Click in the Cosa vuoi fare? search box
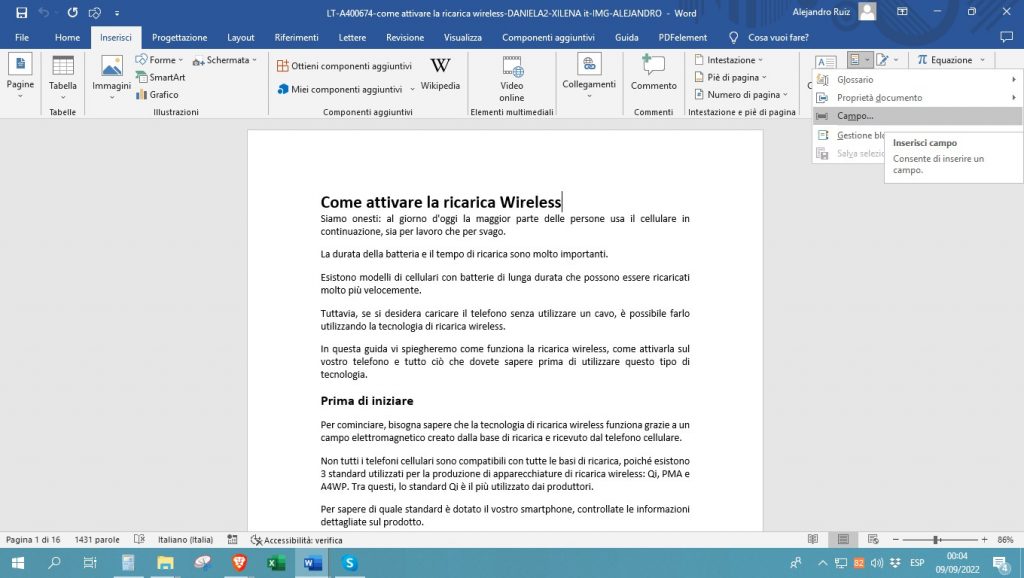The height and width of the screenshot is (578, 1024). point(778,37)
